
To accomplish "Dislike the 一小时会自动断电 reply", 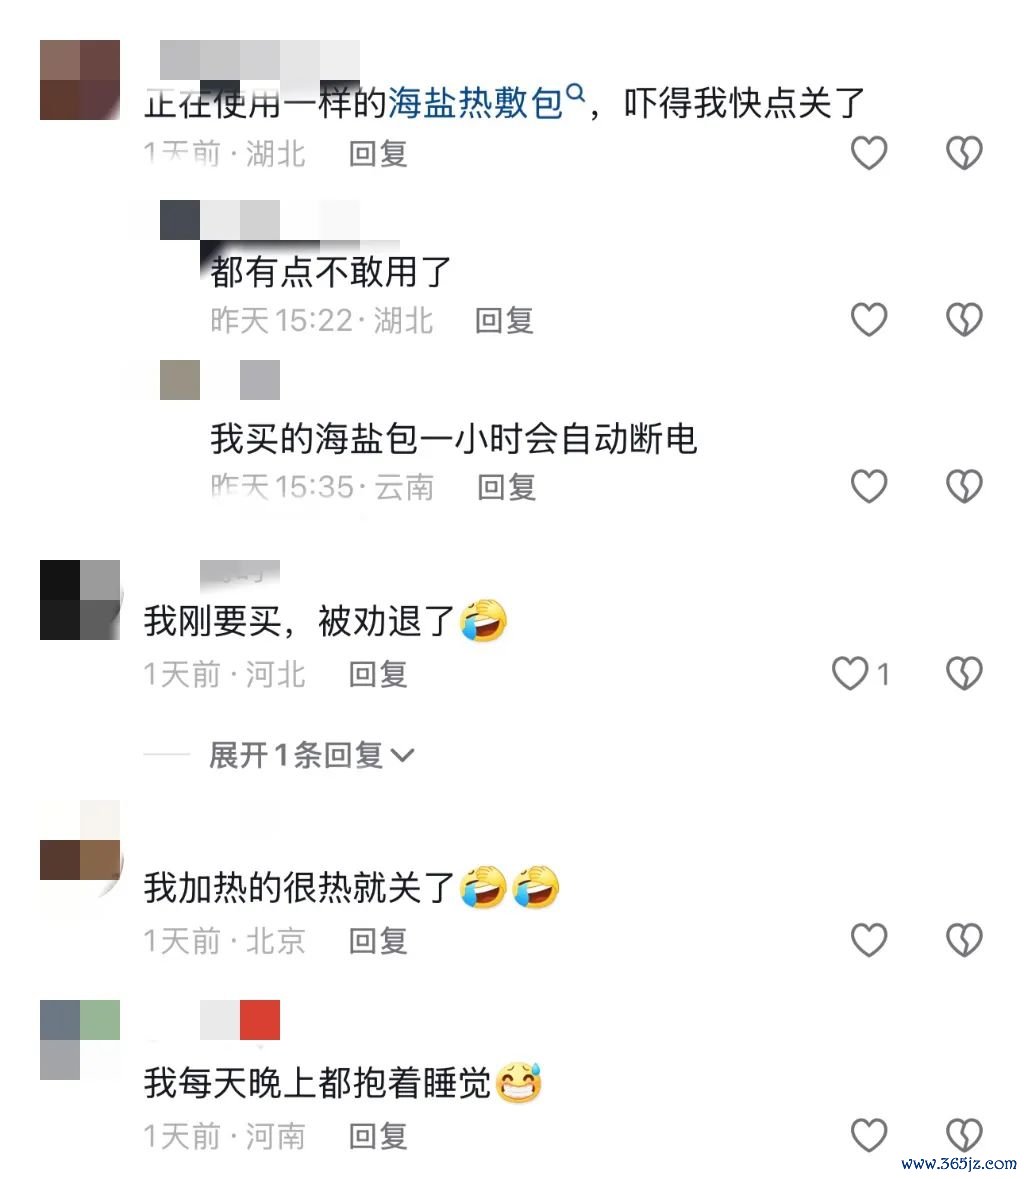I will pyautogui.click(x=964, y=486).
